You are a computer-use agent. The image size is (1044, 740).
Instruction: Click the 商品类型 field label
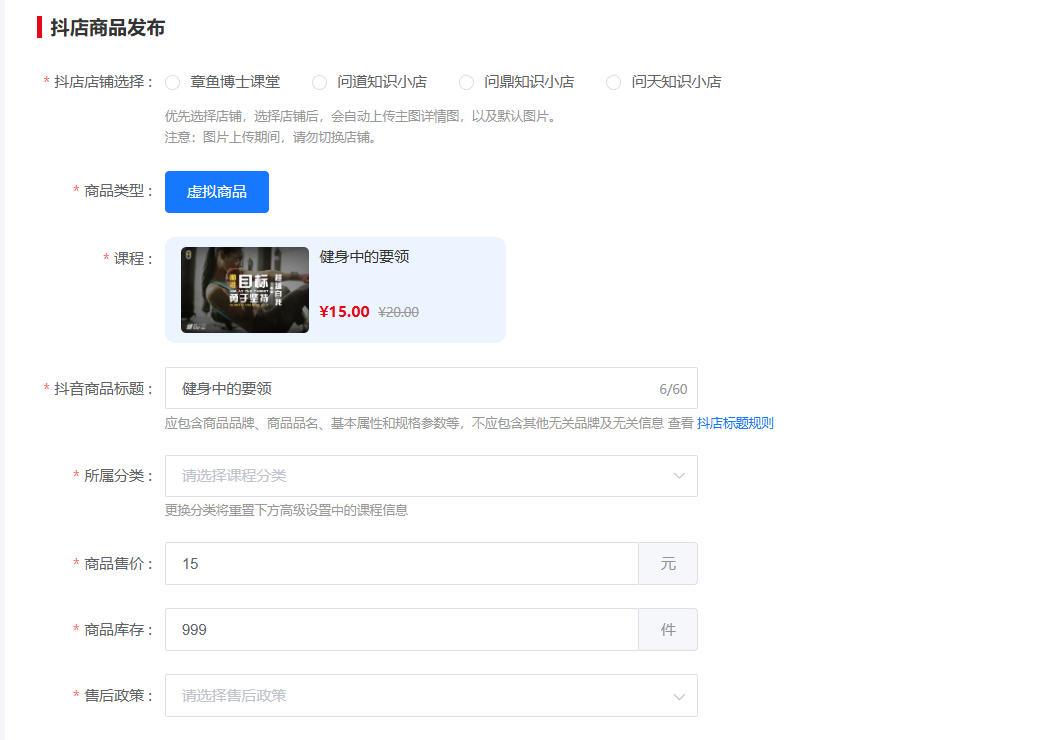tap(119, 191)
